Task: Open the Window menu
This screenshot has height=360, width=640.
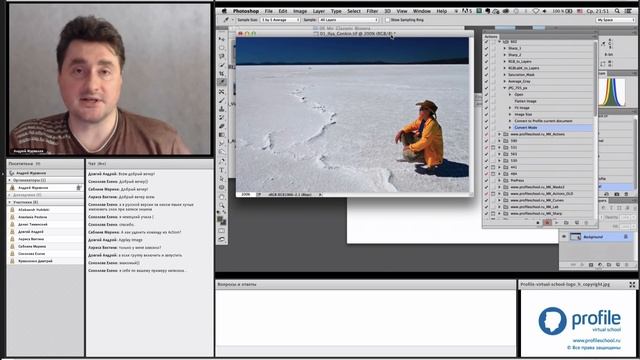Action: (422, 11)
